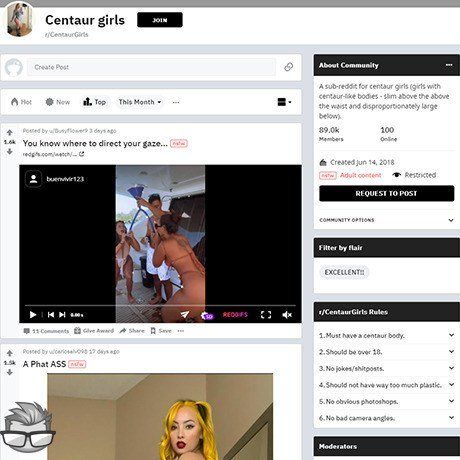Share the video with paper plane icon
The width and height of the screenshot is (460, 460).
[185, 314]
